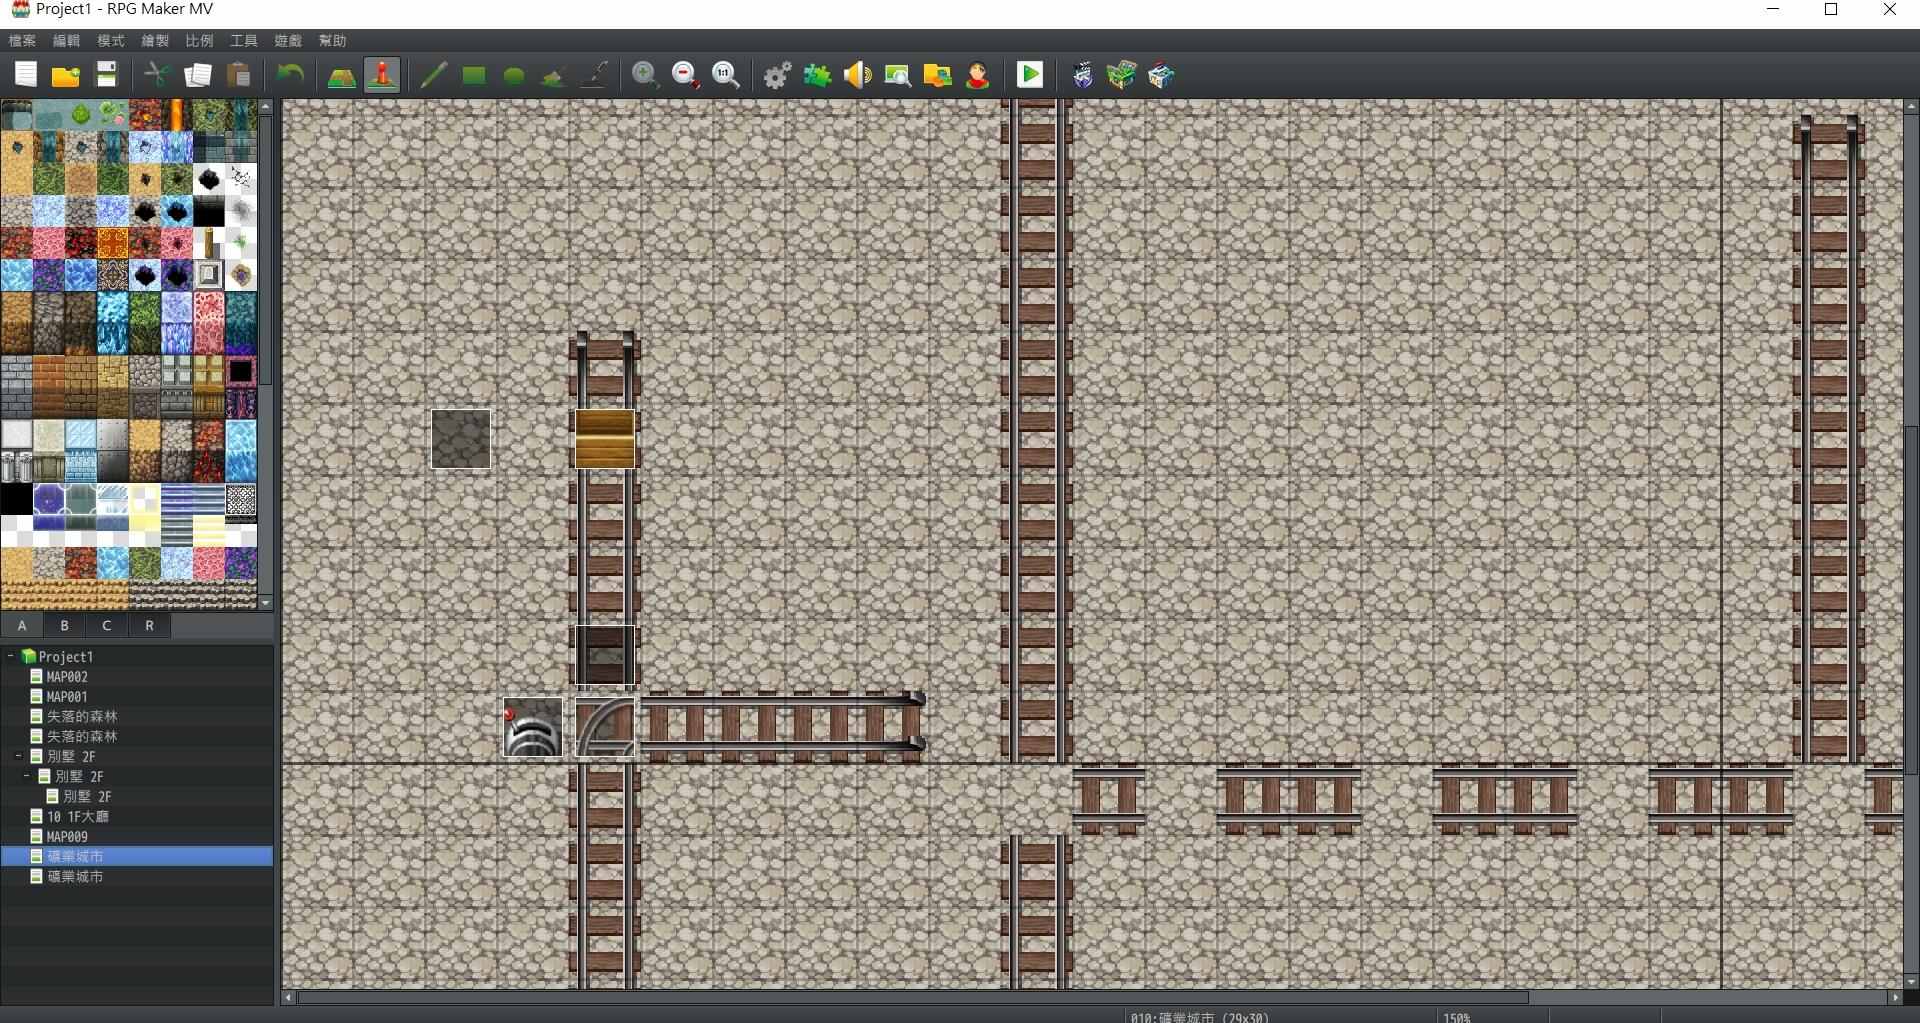Screen dimensions: 1920x1023
Task: Switch to Event editing mode
Action: click(382, 75)
